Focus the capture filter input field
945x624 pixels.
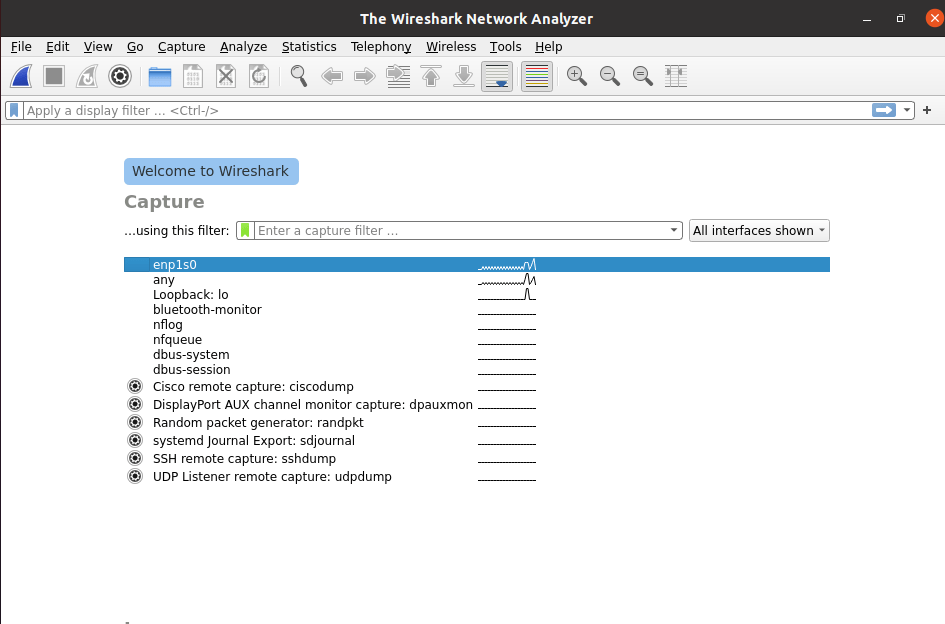coord(461,230)
